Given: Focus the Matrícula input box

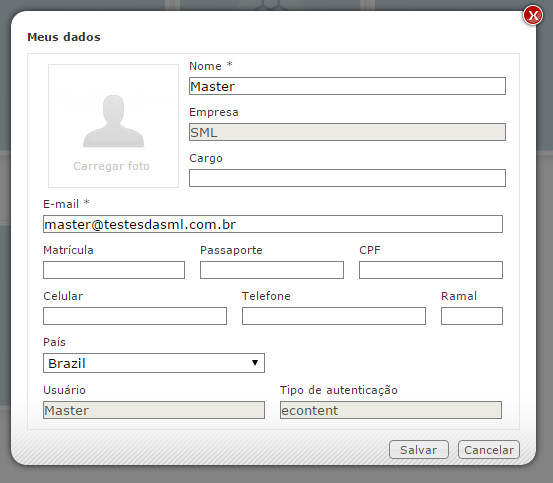Looking at the screenshot, I should point(114,270).
